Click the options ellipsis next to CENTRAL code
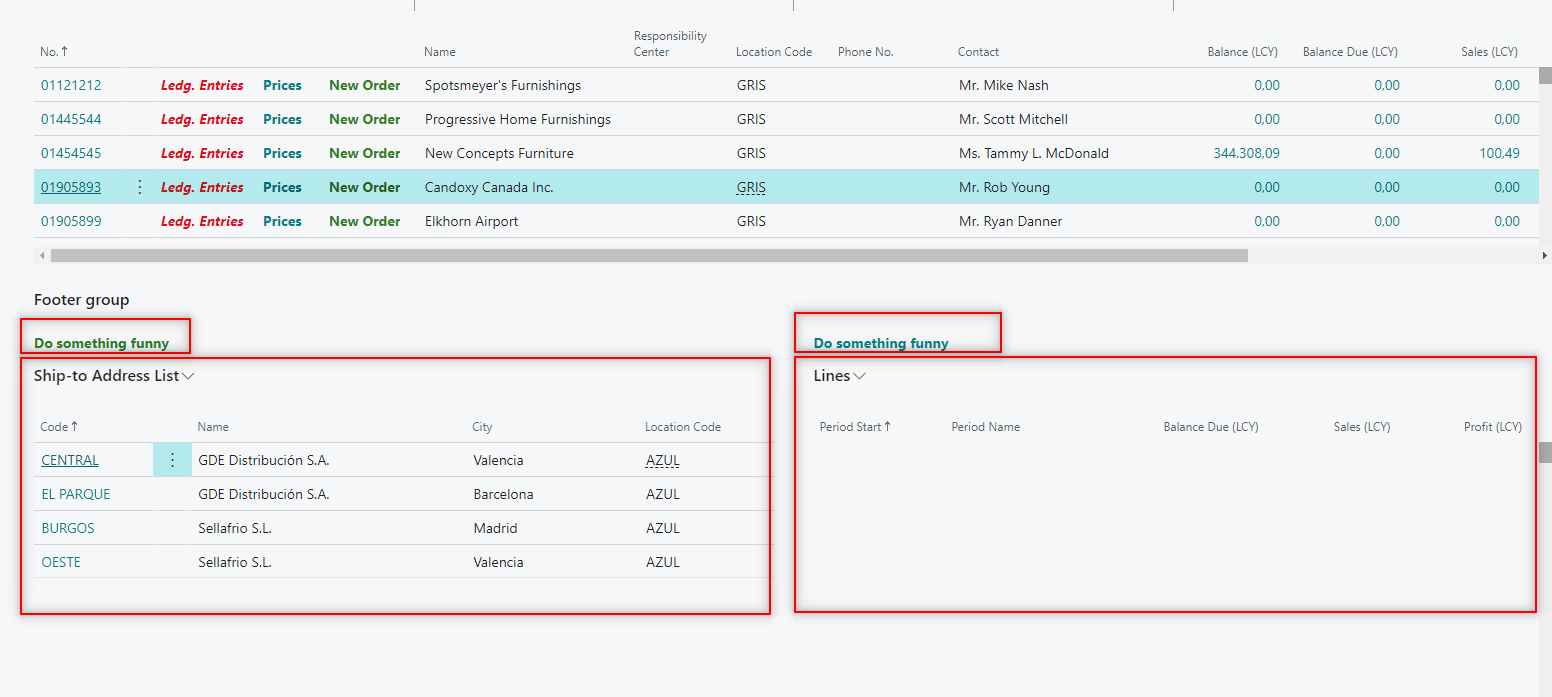 (172, 459)
